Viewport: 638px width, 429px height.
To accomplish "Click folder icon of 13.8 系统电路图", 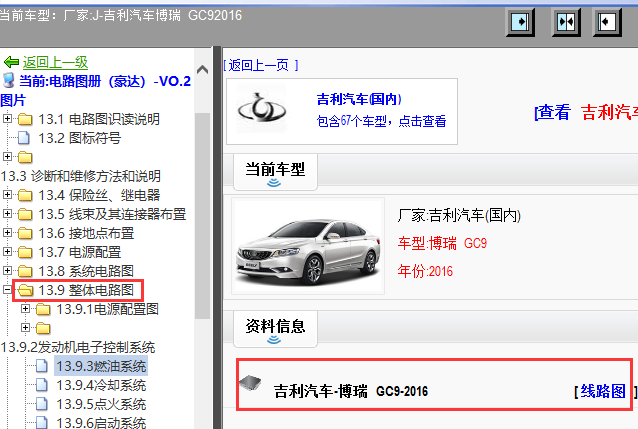I will coord(25,271).
